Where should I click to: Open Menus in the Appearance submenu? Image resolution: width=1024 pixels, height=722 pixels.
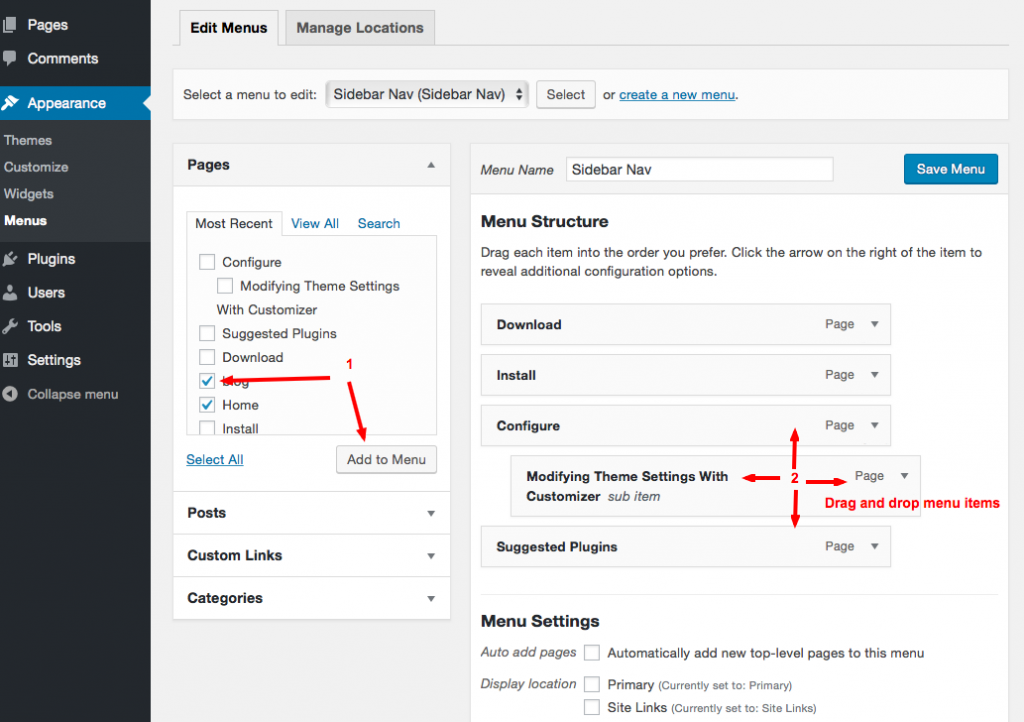pos(25,221)
